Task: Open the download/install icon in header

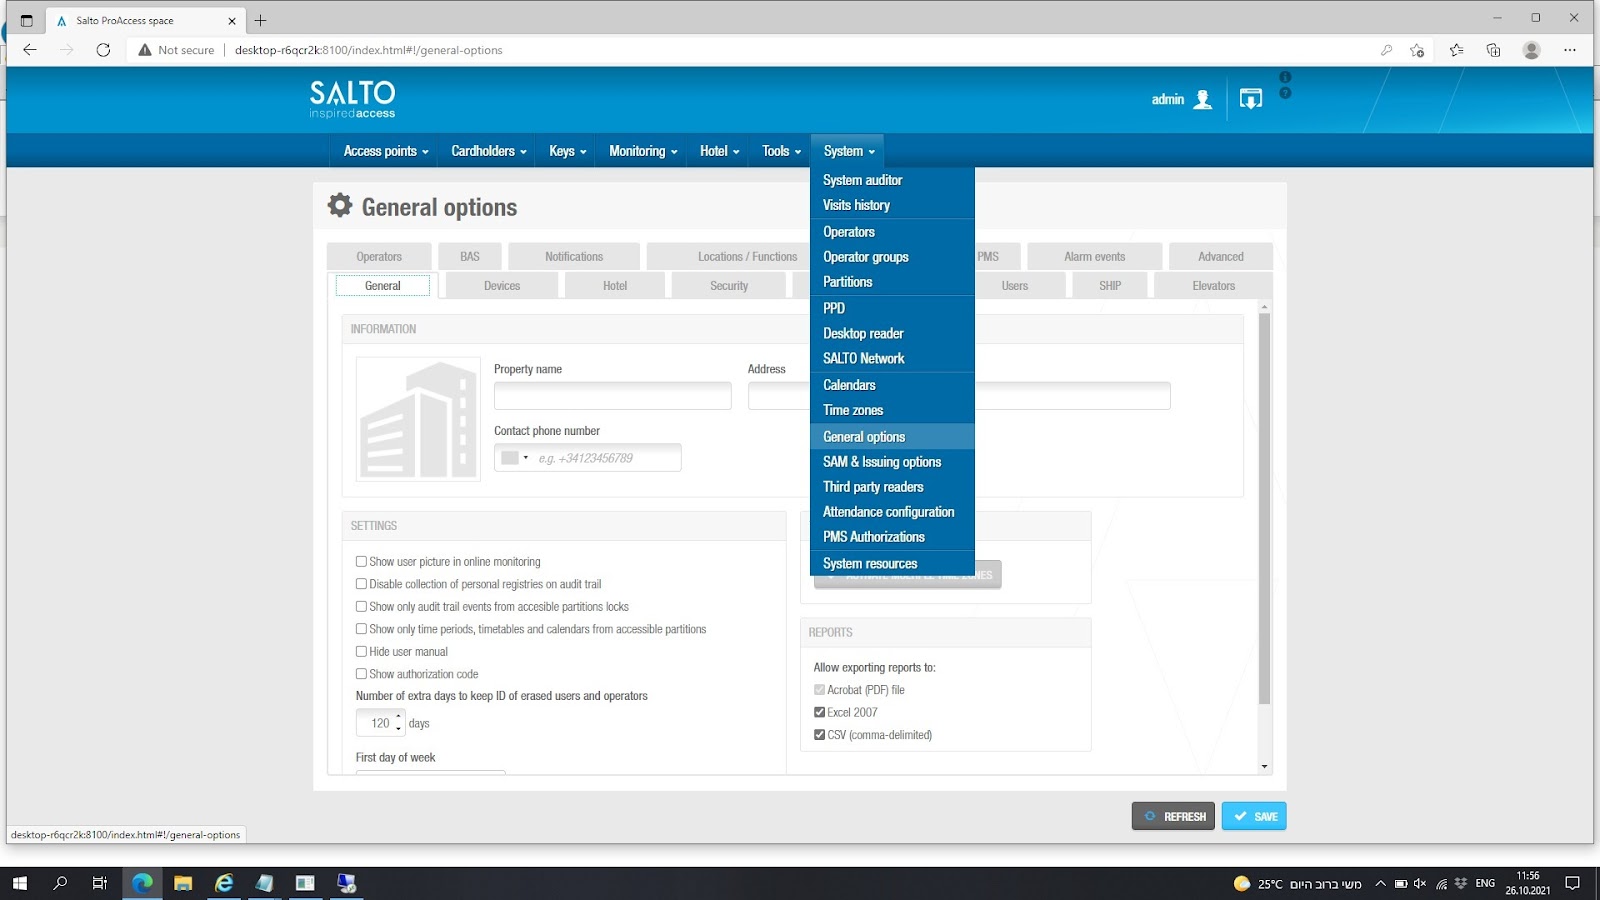Action: tap(1251, 99)
